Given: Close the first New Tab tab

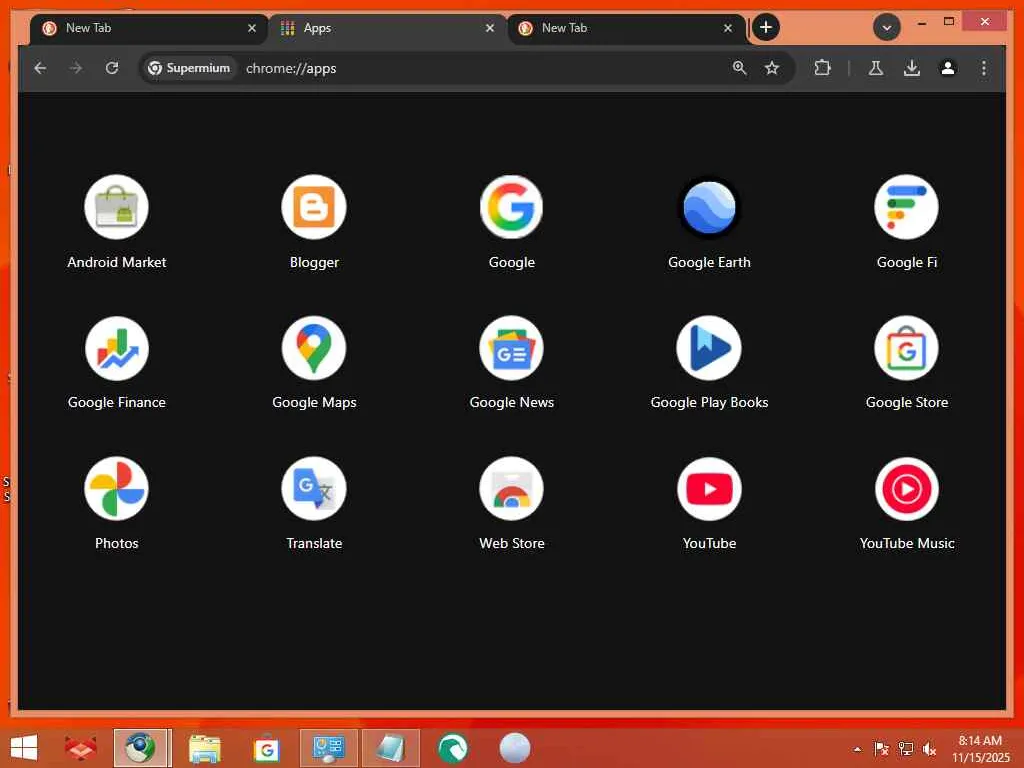Looking at the screenshot, I should [x=252, y=28].
